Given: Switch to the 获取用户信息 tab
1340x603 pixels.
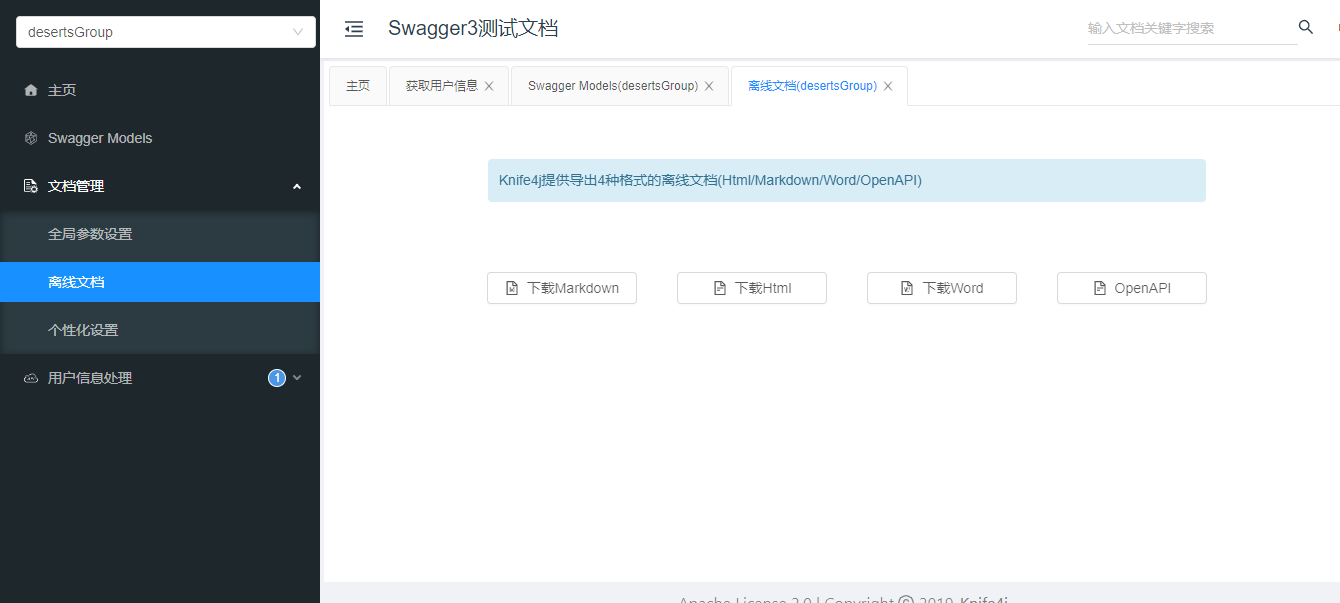Looking at the screenshot, I should pos(442,86).
